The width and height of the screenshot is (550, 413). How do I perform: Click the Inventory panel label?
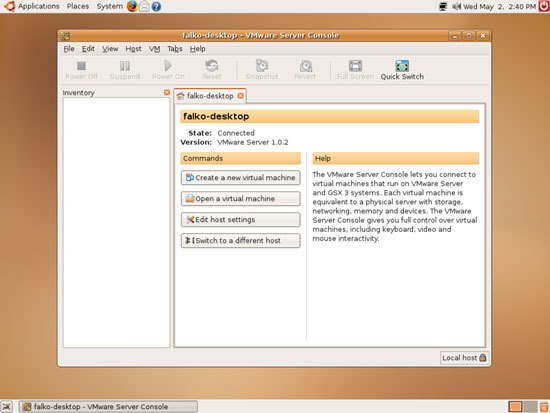[79, 93]
